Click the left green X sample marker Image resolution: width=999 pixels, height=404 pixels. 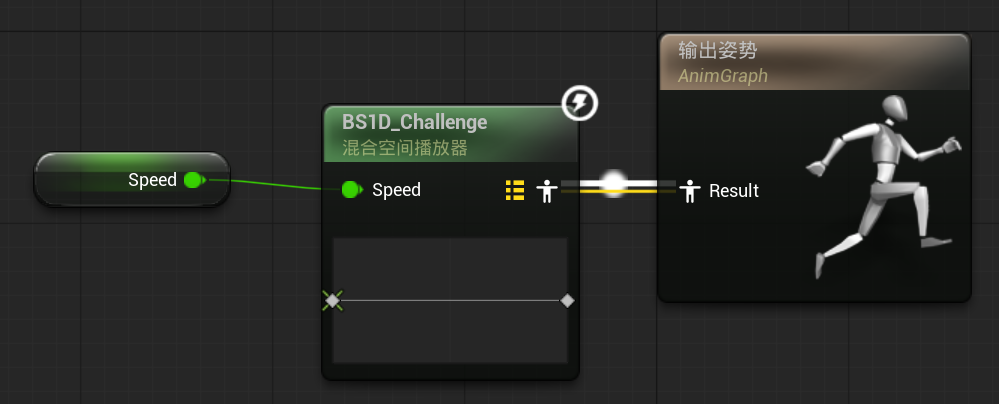tap(333, 300)
